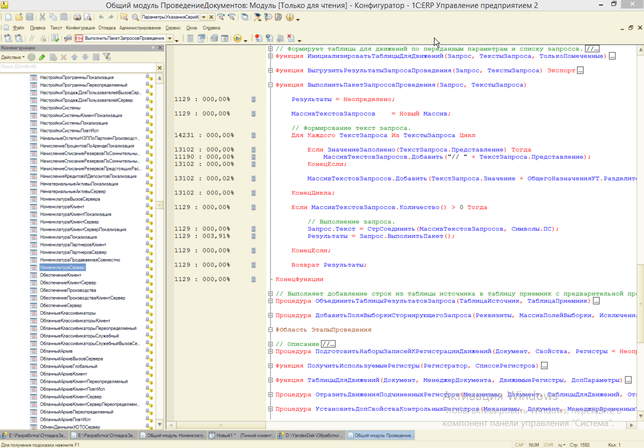Click the green Add icon in Конфигурация panel

32,58
